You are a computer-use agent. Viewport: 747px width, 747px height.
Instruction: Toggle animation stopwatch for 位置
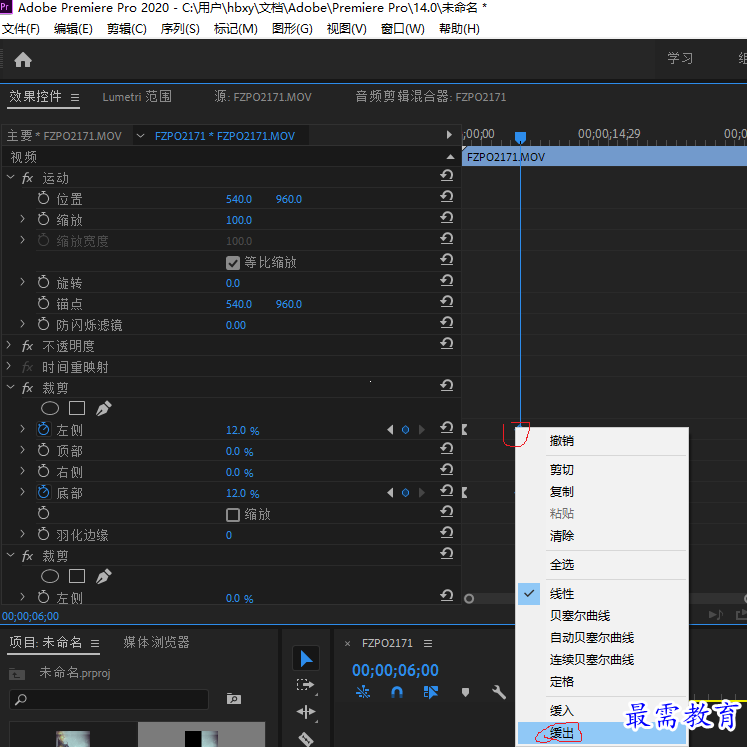[x=43, y=198]
